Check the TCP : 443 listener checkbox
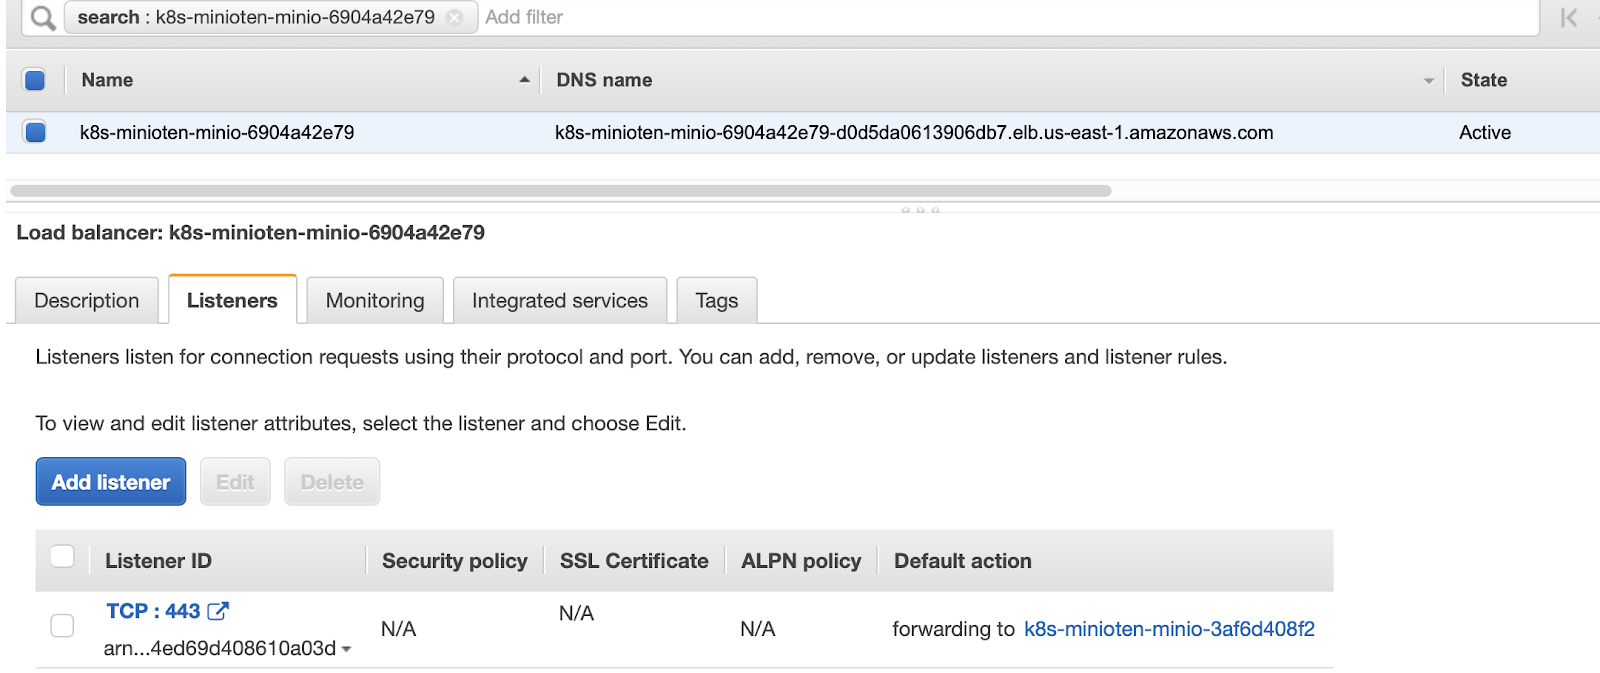 pos(62,626)
